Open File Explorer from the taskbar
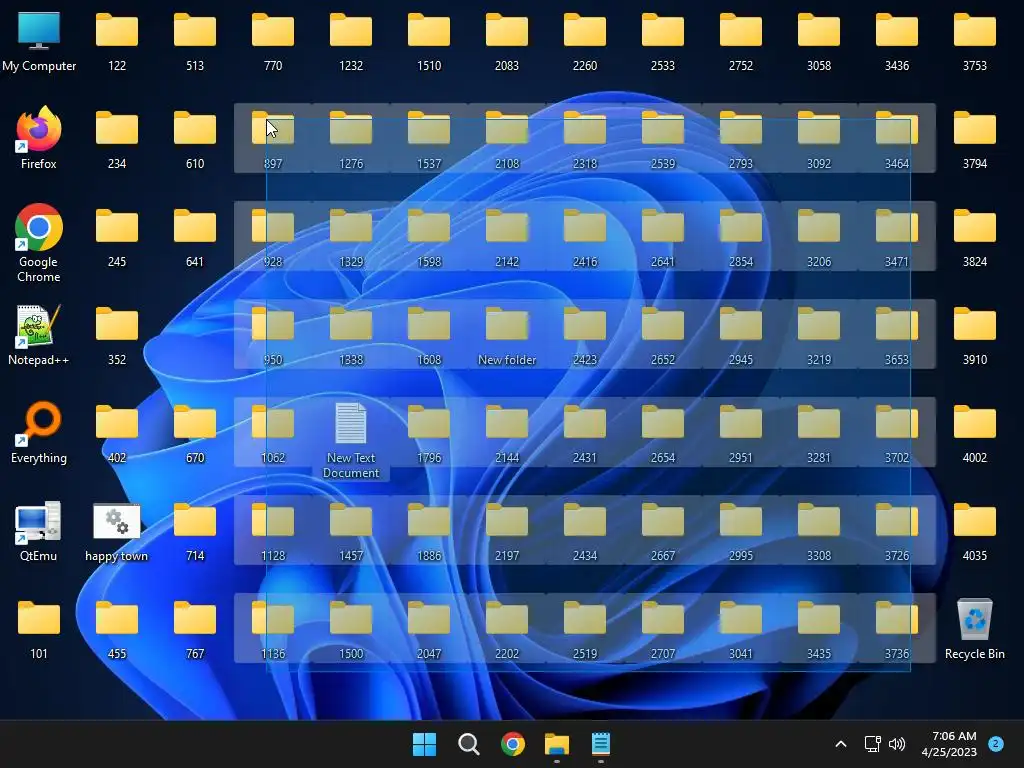The image size is (1024, 768). click(x=557, y=744)
